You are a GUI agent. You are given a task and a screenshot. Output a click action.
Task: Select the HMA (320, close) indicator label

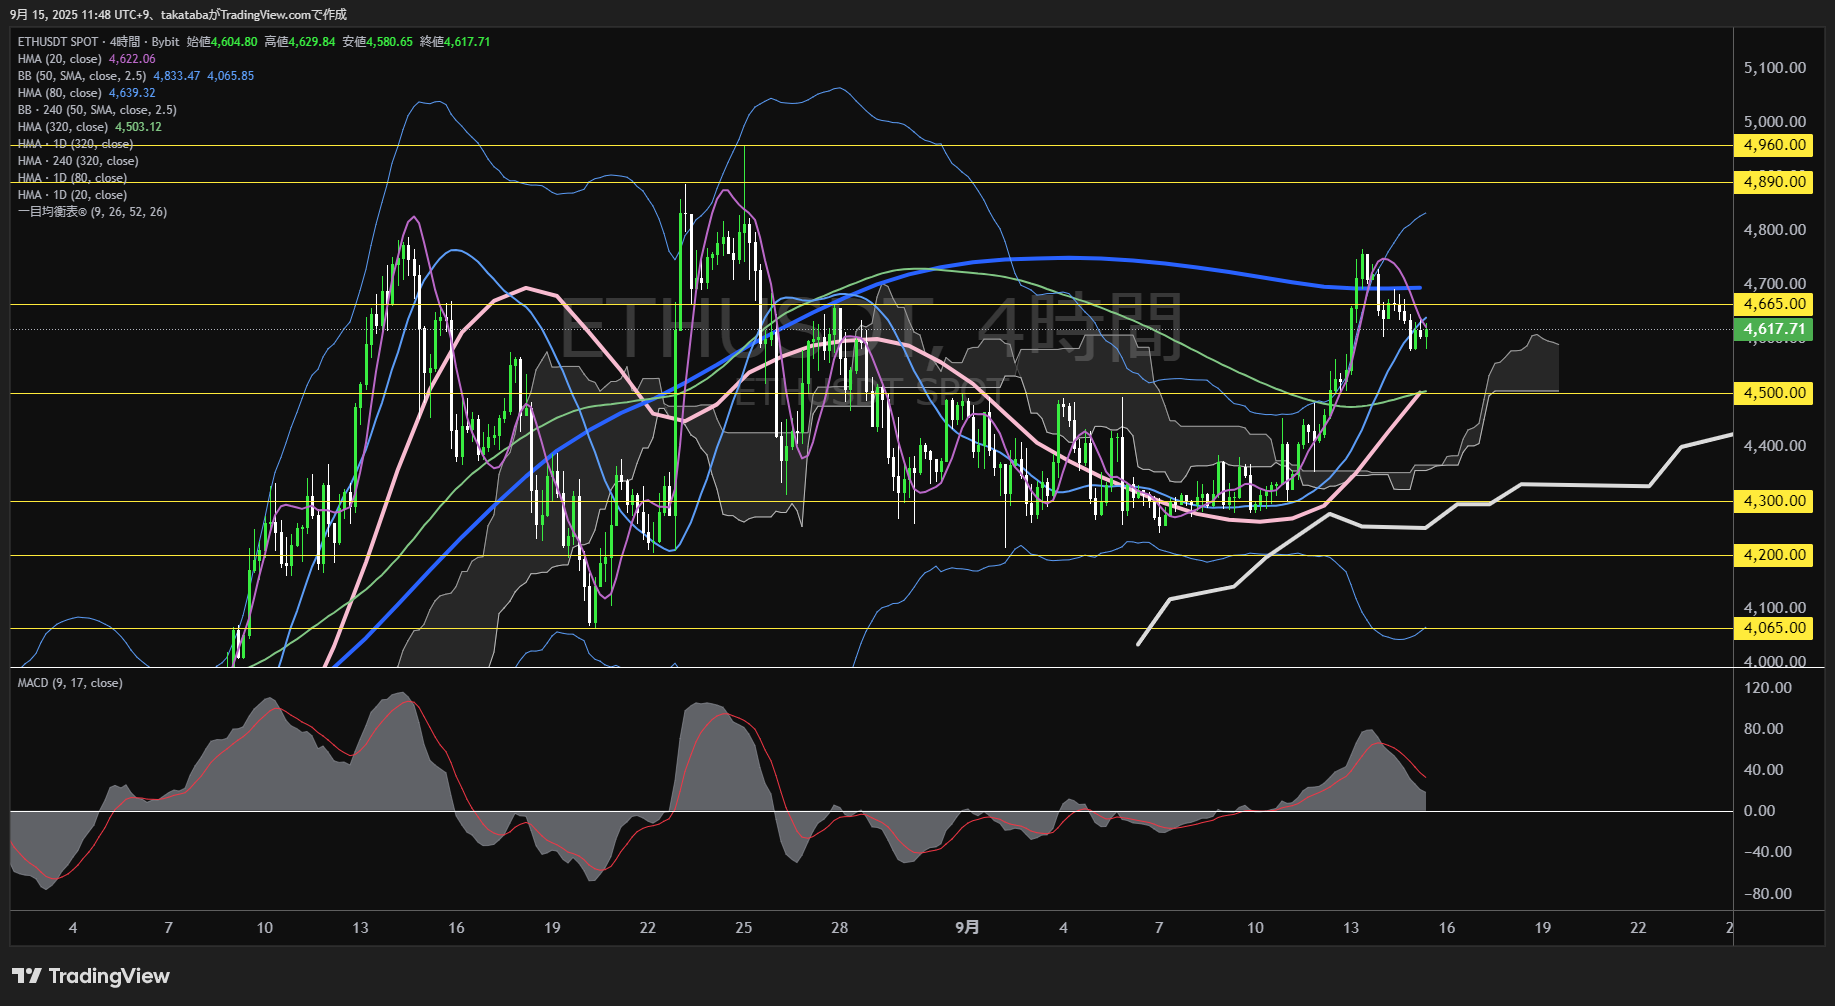pos(63,127)
